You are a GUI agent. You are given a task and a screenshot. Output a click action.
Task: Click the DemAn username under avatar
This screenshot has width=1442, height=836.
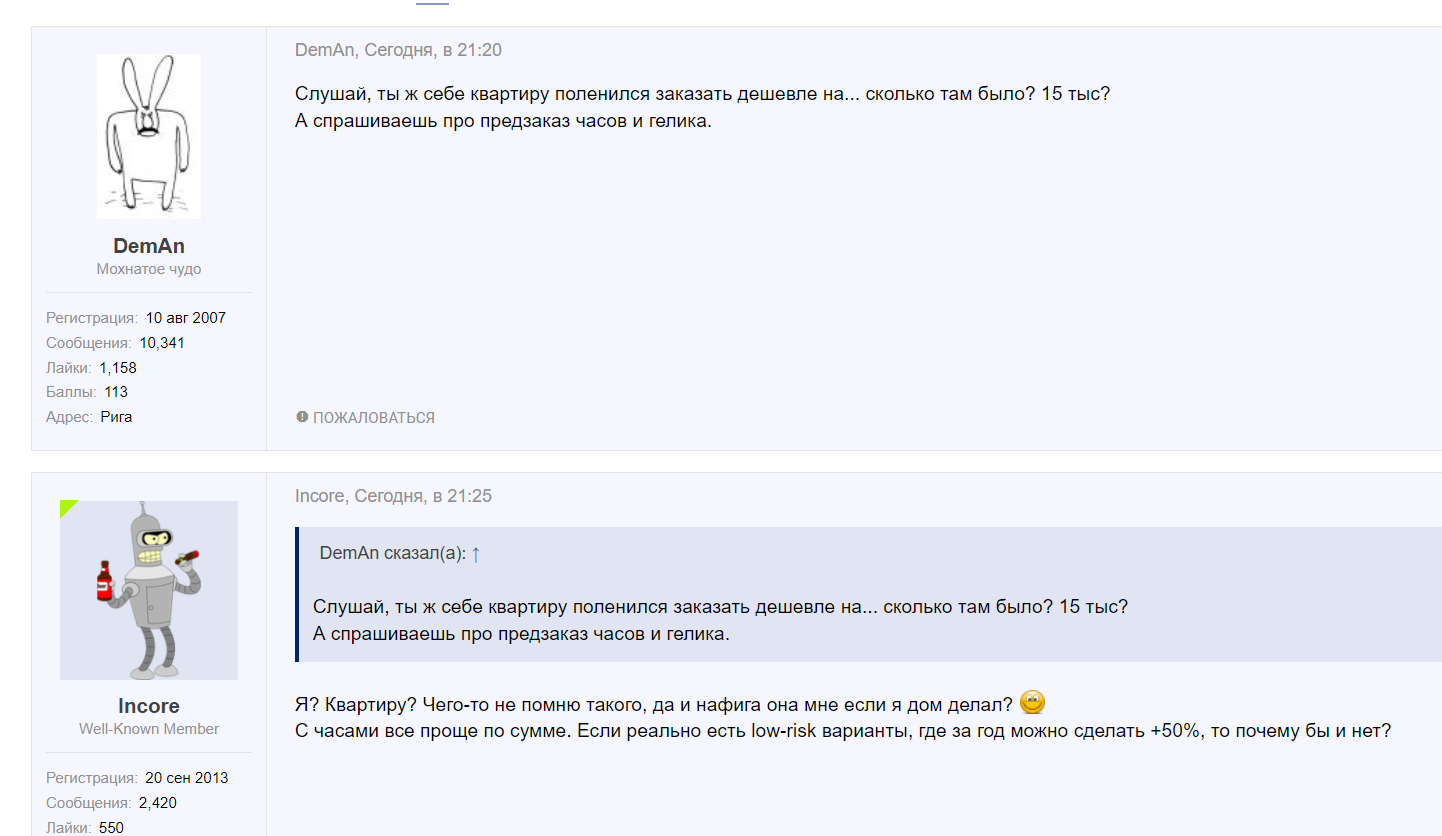149,246
